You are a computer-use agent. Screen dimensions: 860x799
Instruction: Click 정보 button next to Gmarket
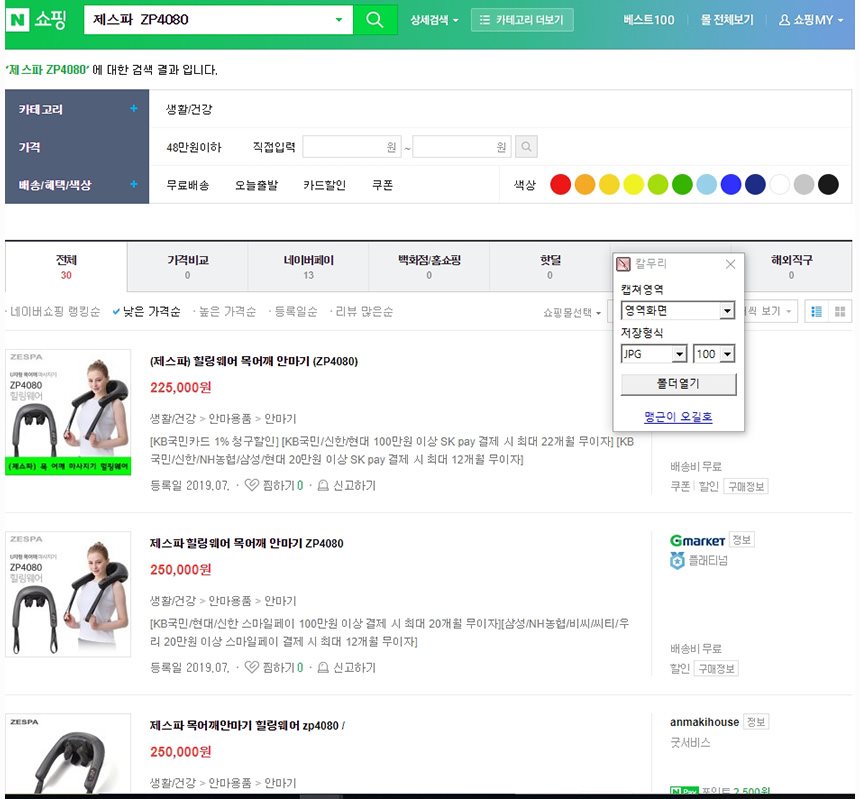[x=742, y=540]
